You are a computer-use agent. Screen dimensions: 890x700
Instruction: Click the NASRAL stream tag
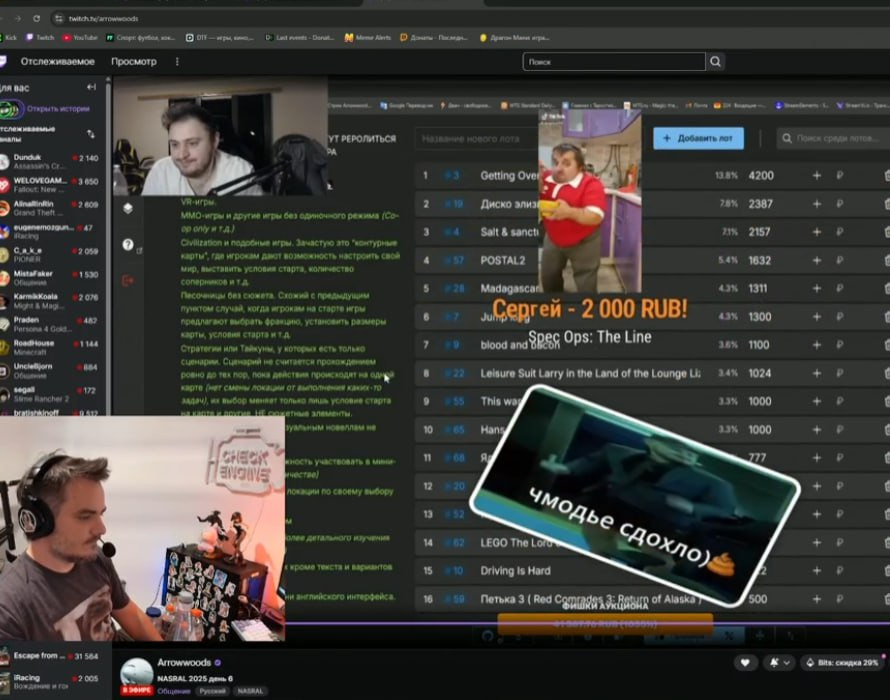point(250,691)
